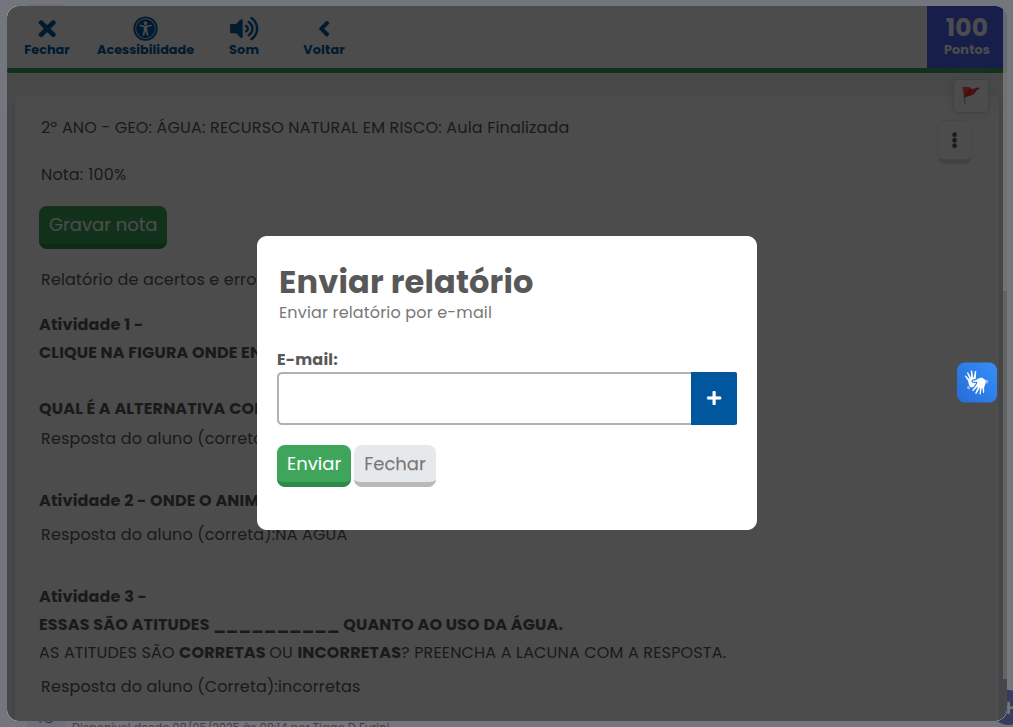1013x727 pixels.
Task: Click the green Enviar button
Action: (x=314, y=465)
